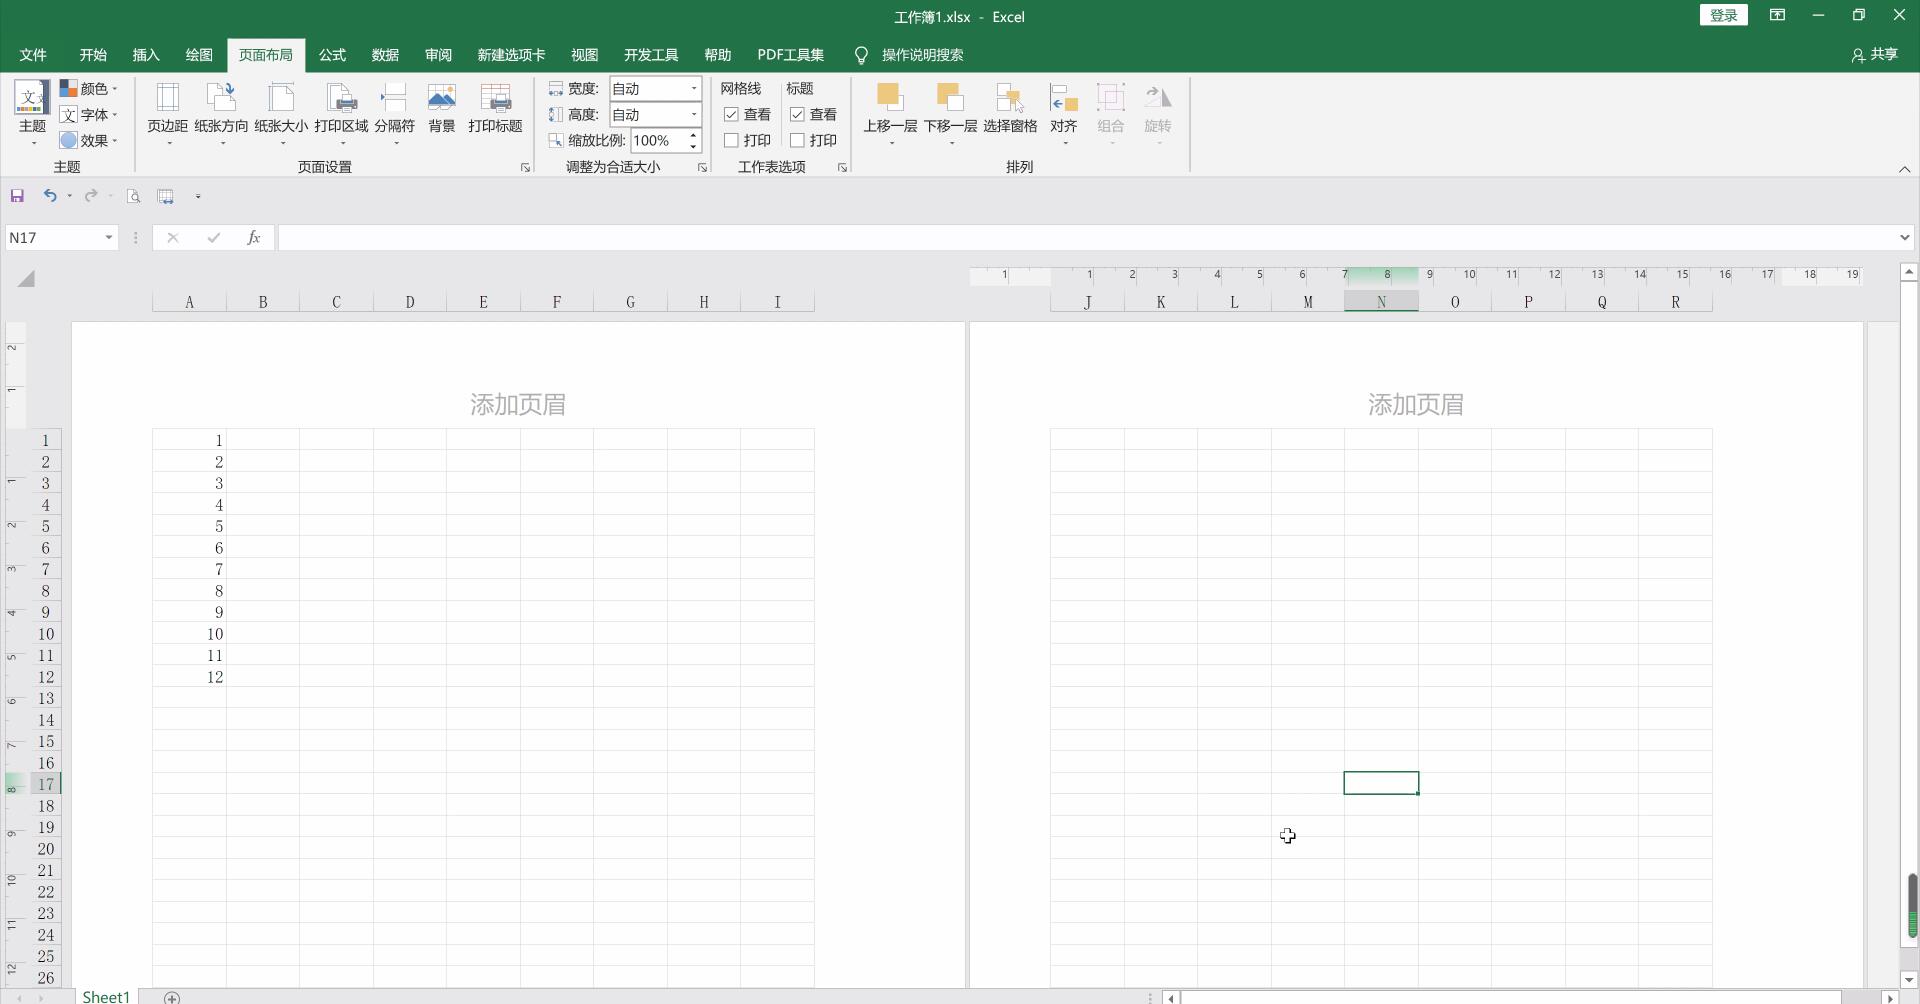Add a new sheet with plus icon

[x=172, y=997]
